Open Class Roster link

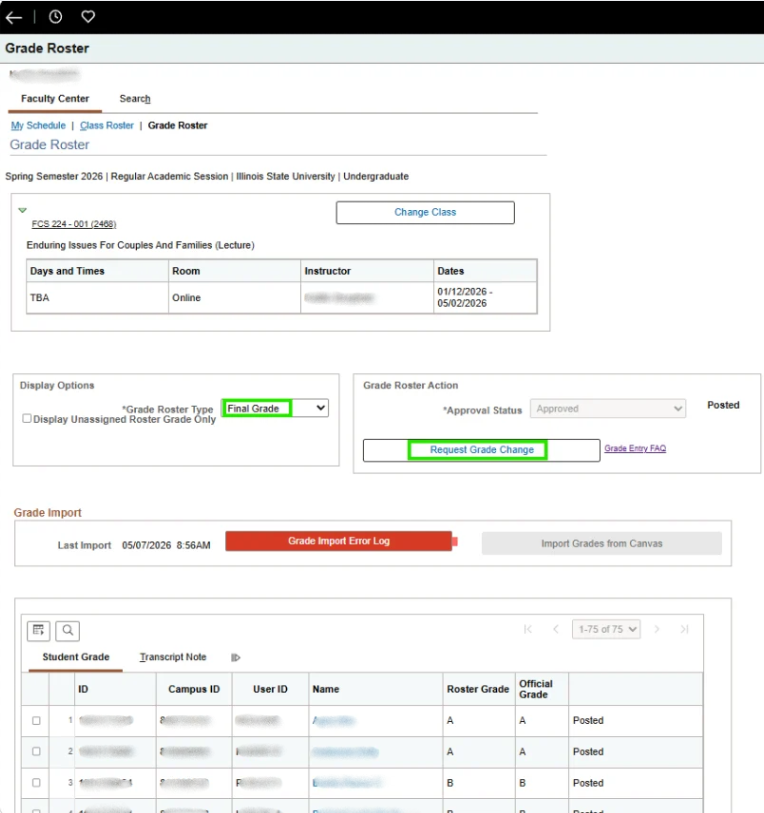point(107,125)
